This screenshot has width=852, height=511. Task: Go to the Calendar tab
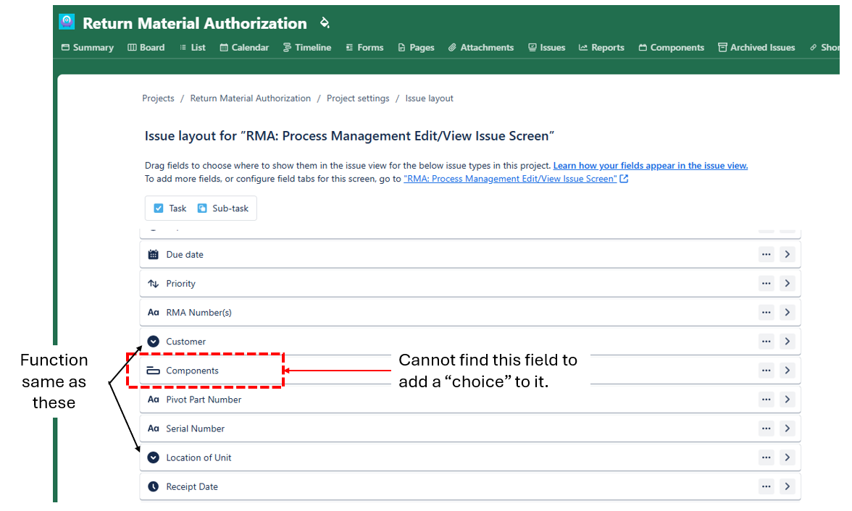tap(245, 48)
